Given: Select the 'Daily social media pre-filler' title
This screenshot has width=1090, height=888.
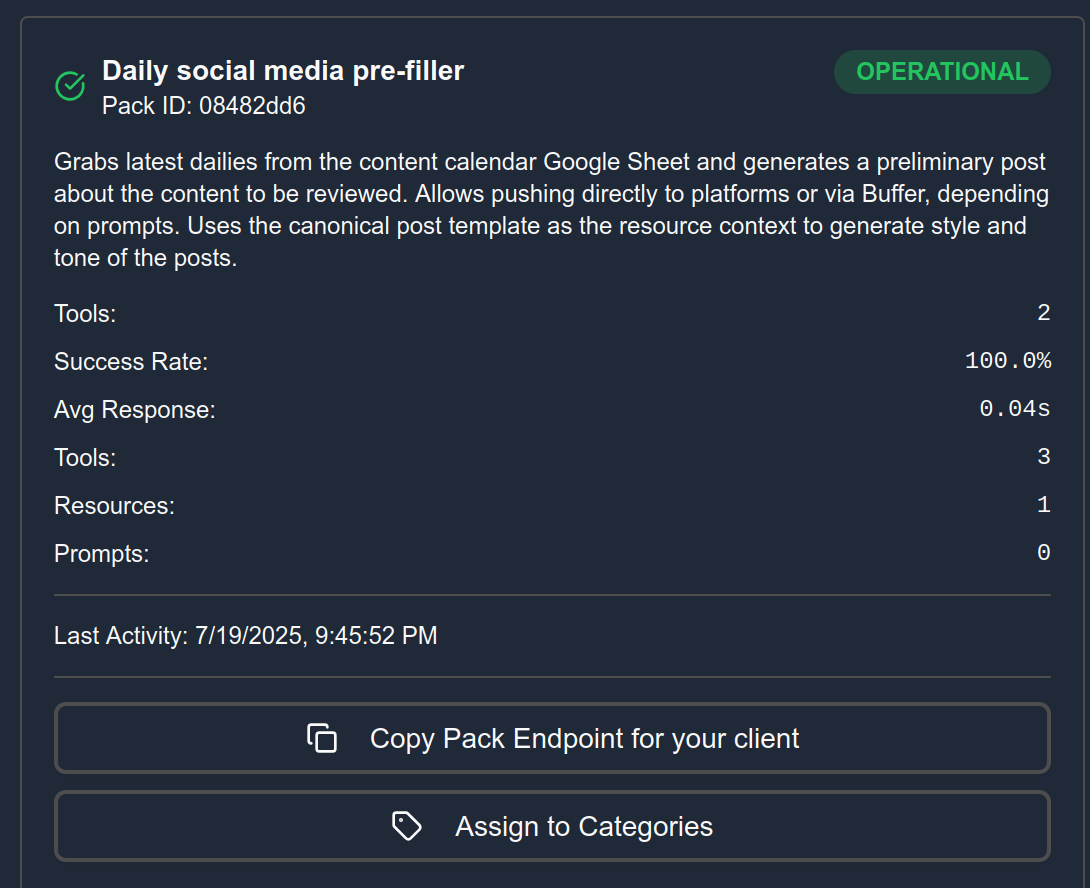Looking at the screenshot, I should click(x=283, y=71).
